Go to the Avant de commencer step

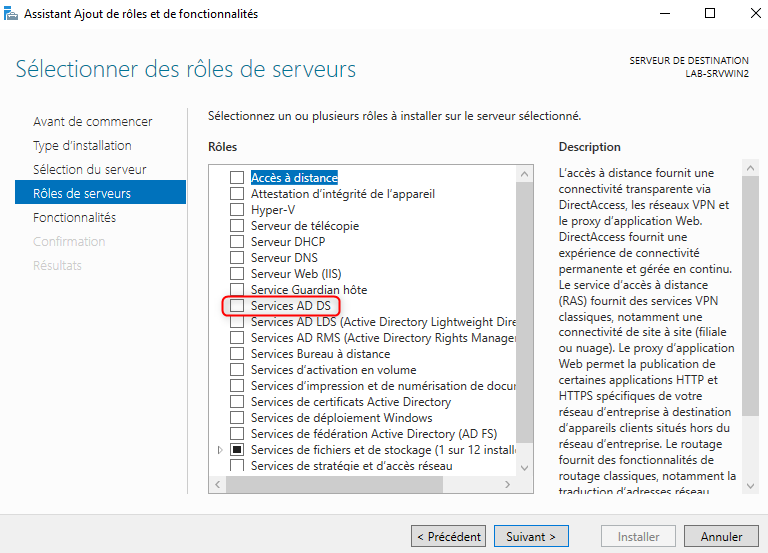[93, 121]
